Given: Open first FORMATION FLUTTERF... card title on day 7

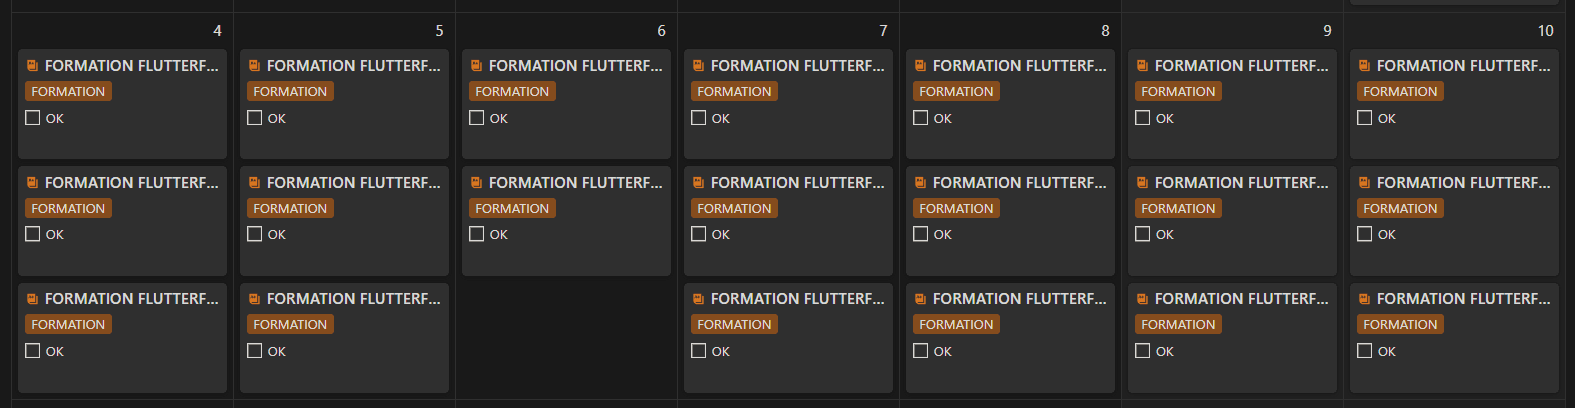Looking at the screenshot, I should [797, 66].
